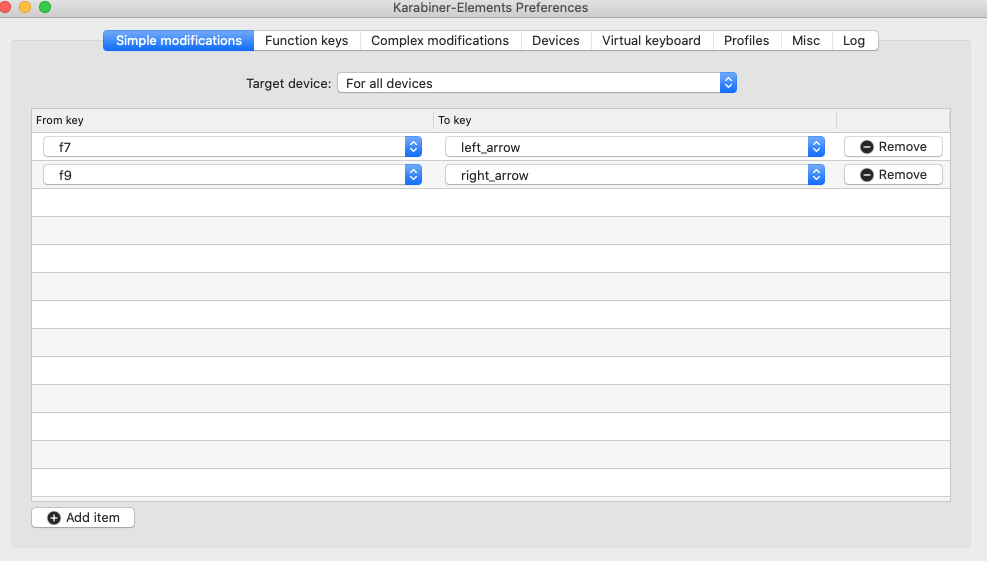Select the From key column header
The image size is (987, 561).
(x=232, y=120)
